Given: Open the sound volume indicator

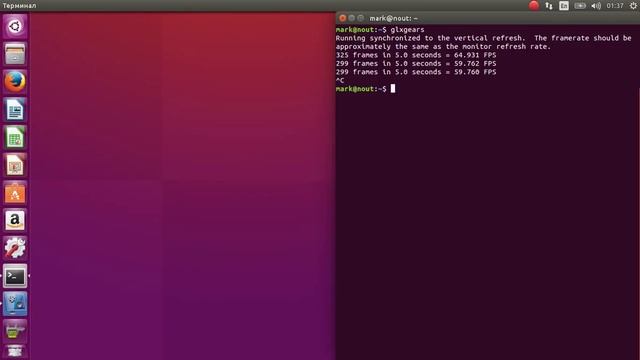Looking at the screenshot, I should (596, 6).
